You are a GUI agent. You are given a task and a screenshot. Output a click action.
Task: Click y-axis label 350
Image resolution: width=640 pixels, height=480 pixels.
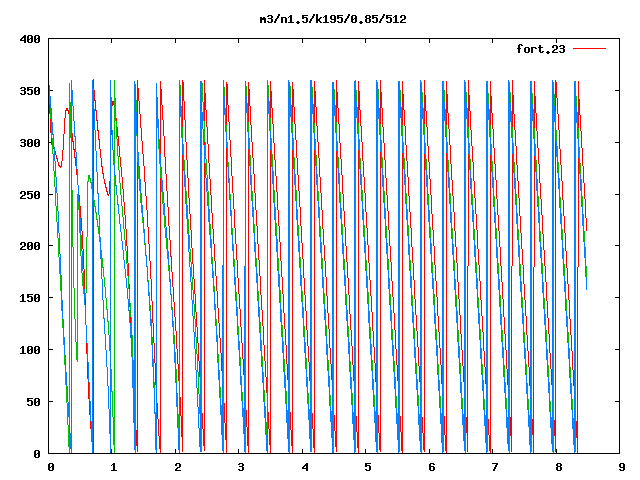pyautogui.click(x=30, y=91)
